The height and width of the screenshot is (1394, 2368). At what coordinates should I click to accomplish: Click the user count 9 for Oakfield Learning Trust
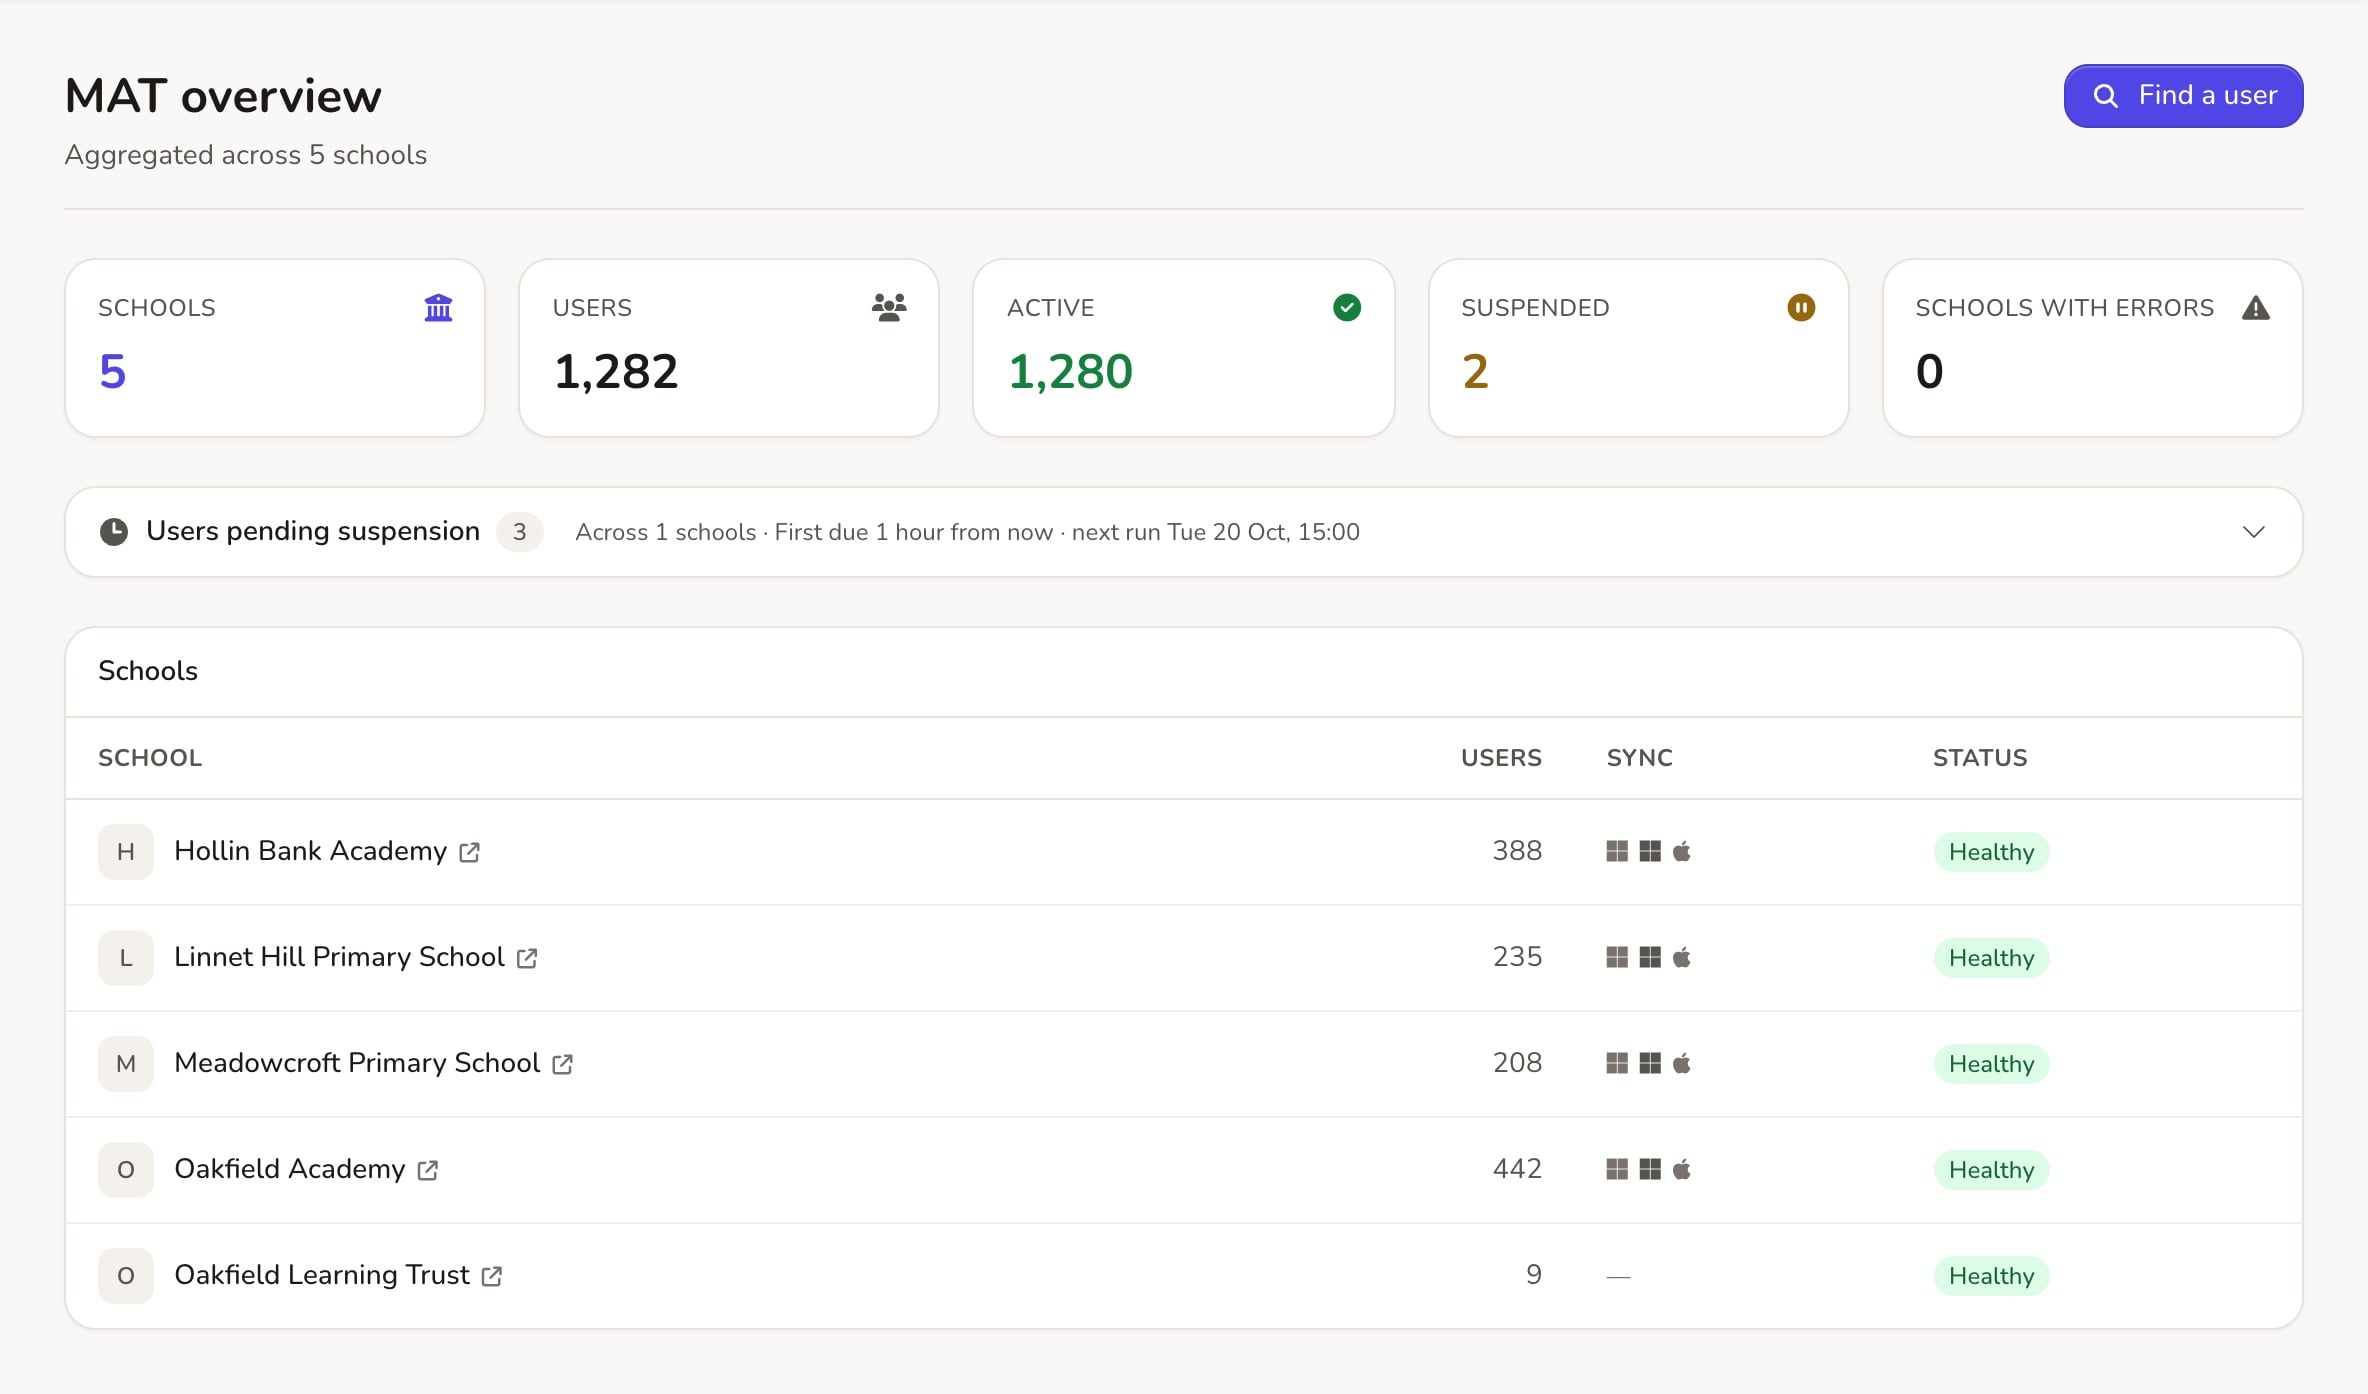[1534, 1275]
